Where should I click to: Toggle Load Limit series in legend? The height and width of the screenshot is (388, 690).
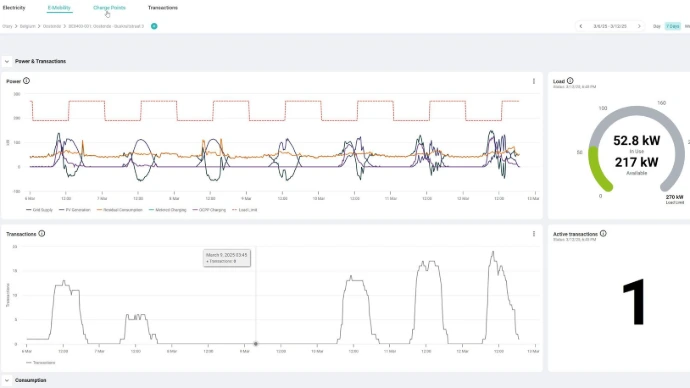[x=244, y=210]
